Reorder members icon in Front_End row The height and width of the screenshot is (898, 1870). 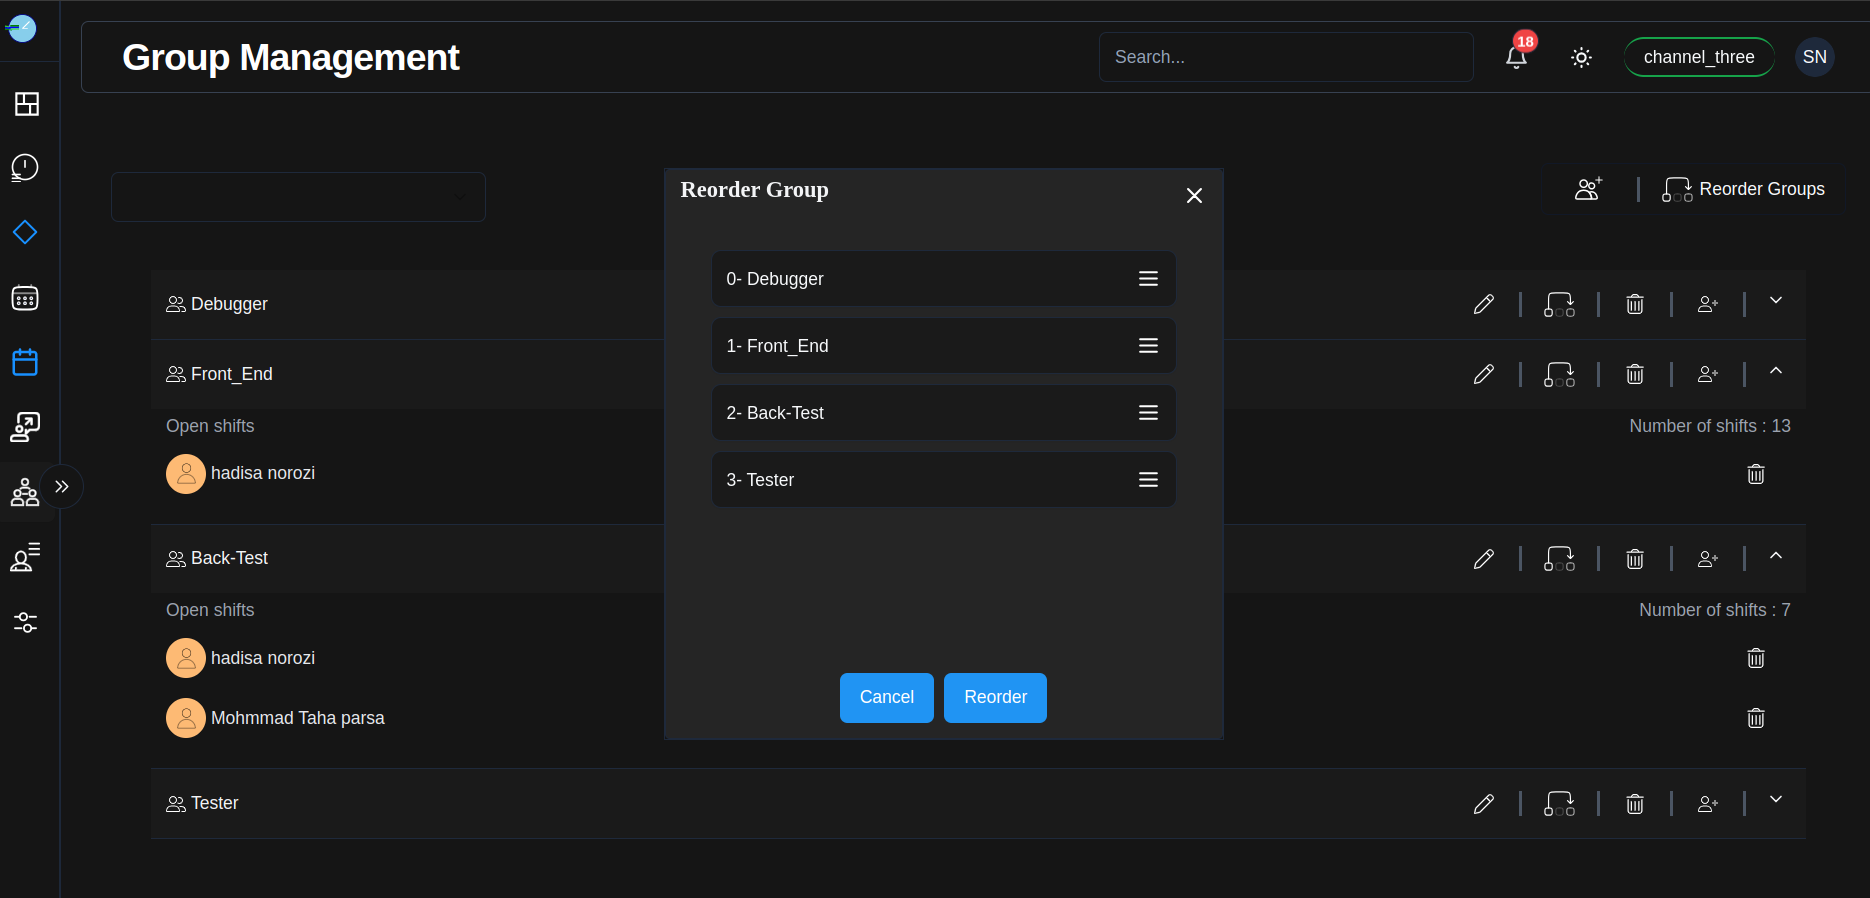(x=1559, y=374)
